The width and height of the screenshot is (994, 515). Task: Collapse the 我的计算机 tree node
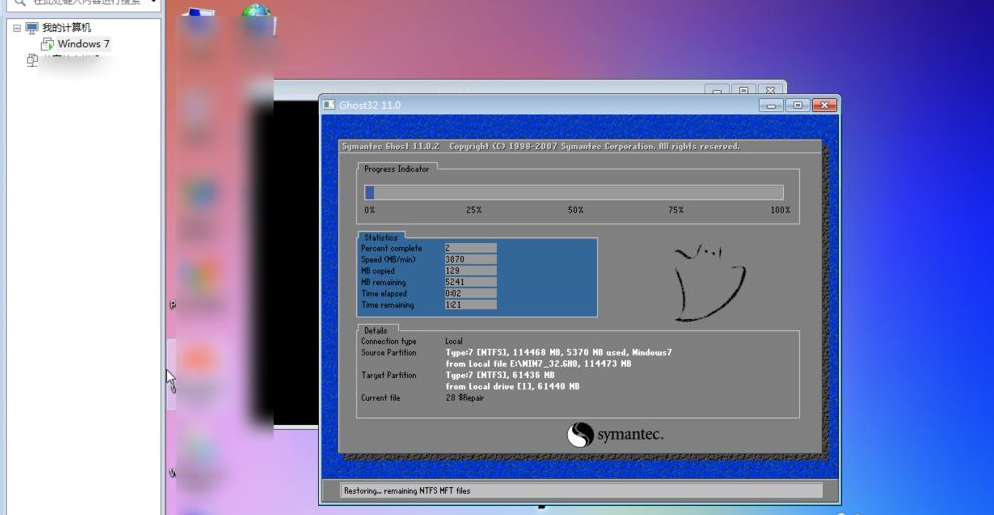(17, 28)
